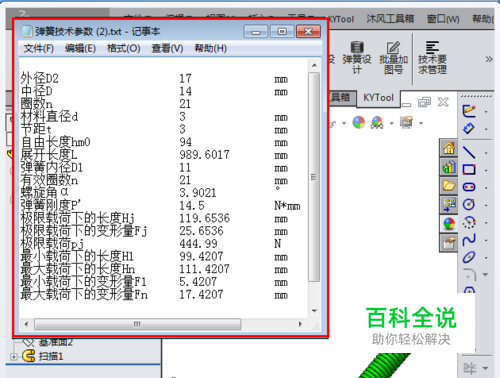The width and height of the screenshot is (500, 378).
Task: Click Notepad vertical scrollbar down arrow
Action: click(x=314, y=311)
